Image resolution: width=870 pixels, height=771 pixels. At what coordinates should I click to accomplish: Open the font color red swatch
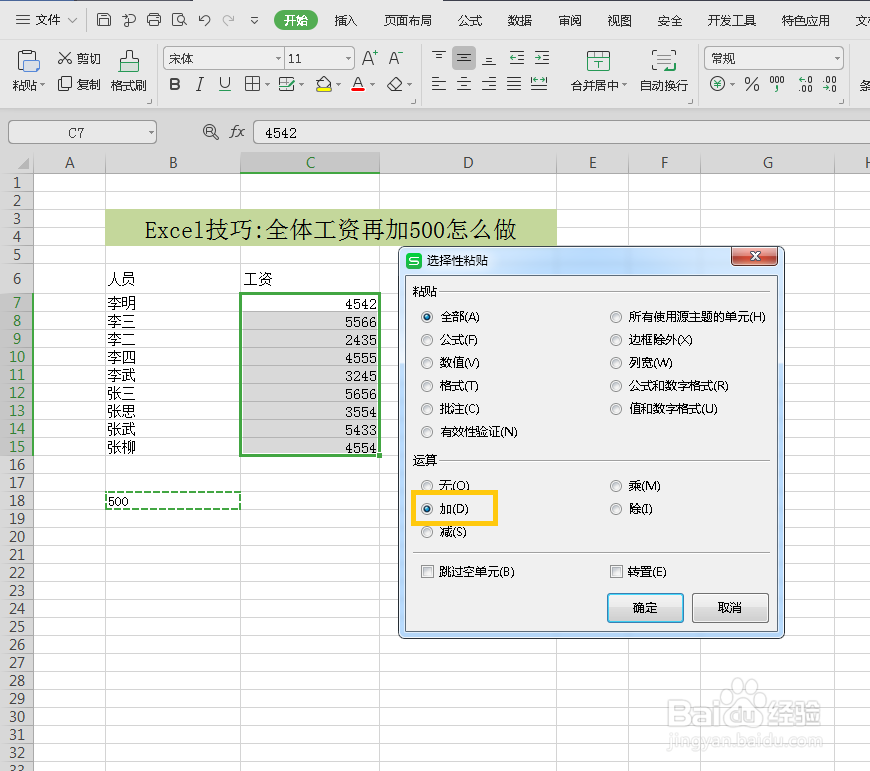[360, 85]
